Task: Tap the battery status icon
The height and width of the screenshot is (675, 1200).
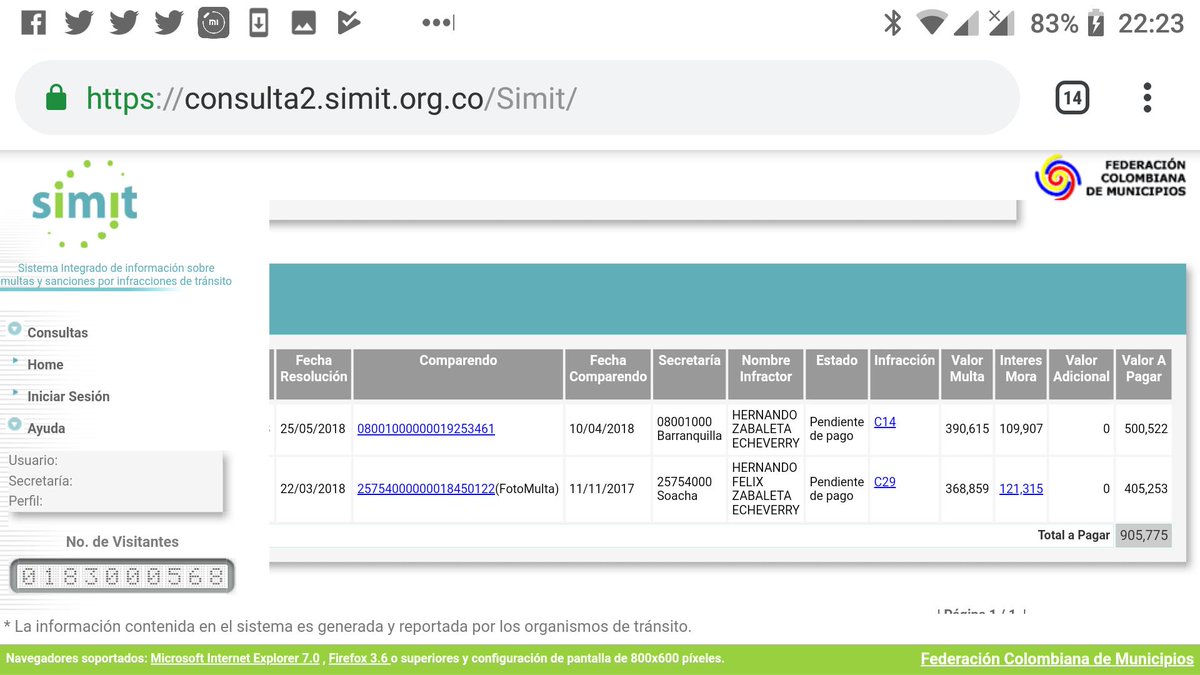Action: click(x=1097, y=22)
